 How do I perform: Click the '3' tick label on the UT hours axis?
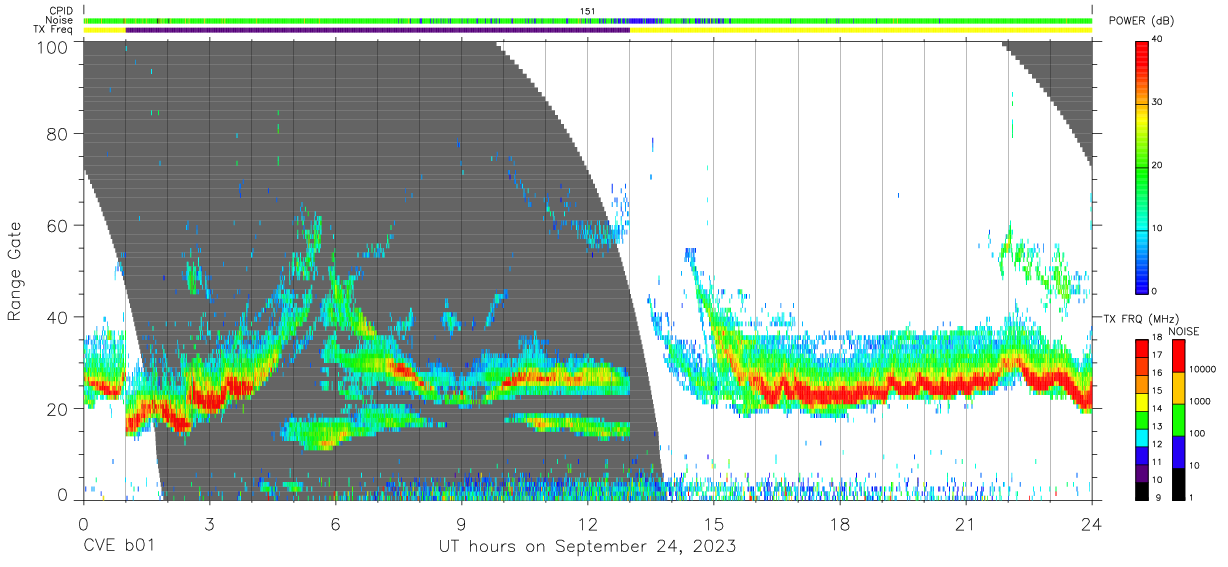pos(209,524)
